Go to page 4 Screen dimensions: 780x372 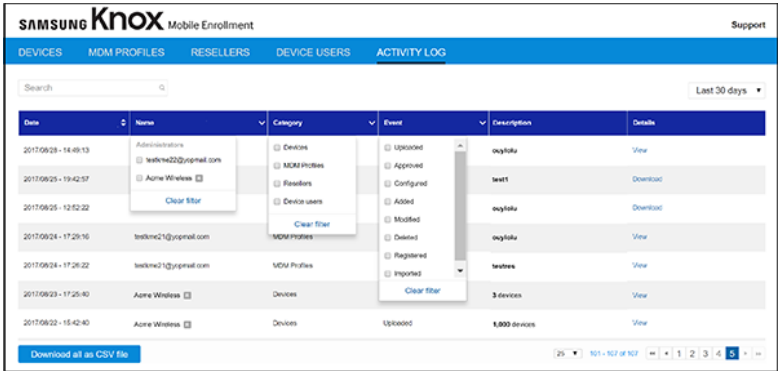[718, 354]
